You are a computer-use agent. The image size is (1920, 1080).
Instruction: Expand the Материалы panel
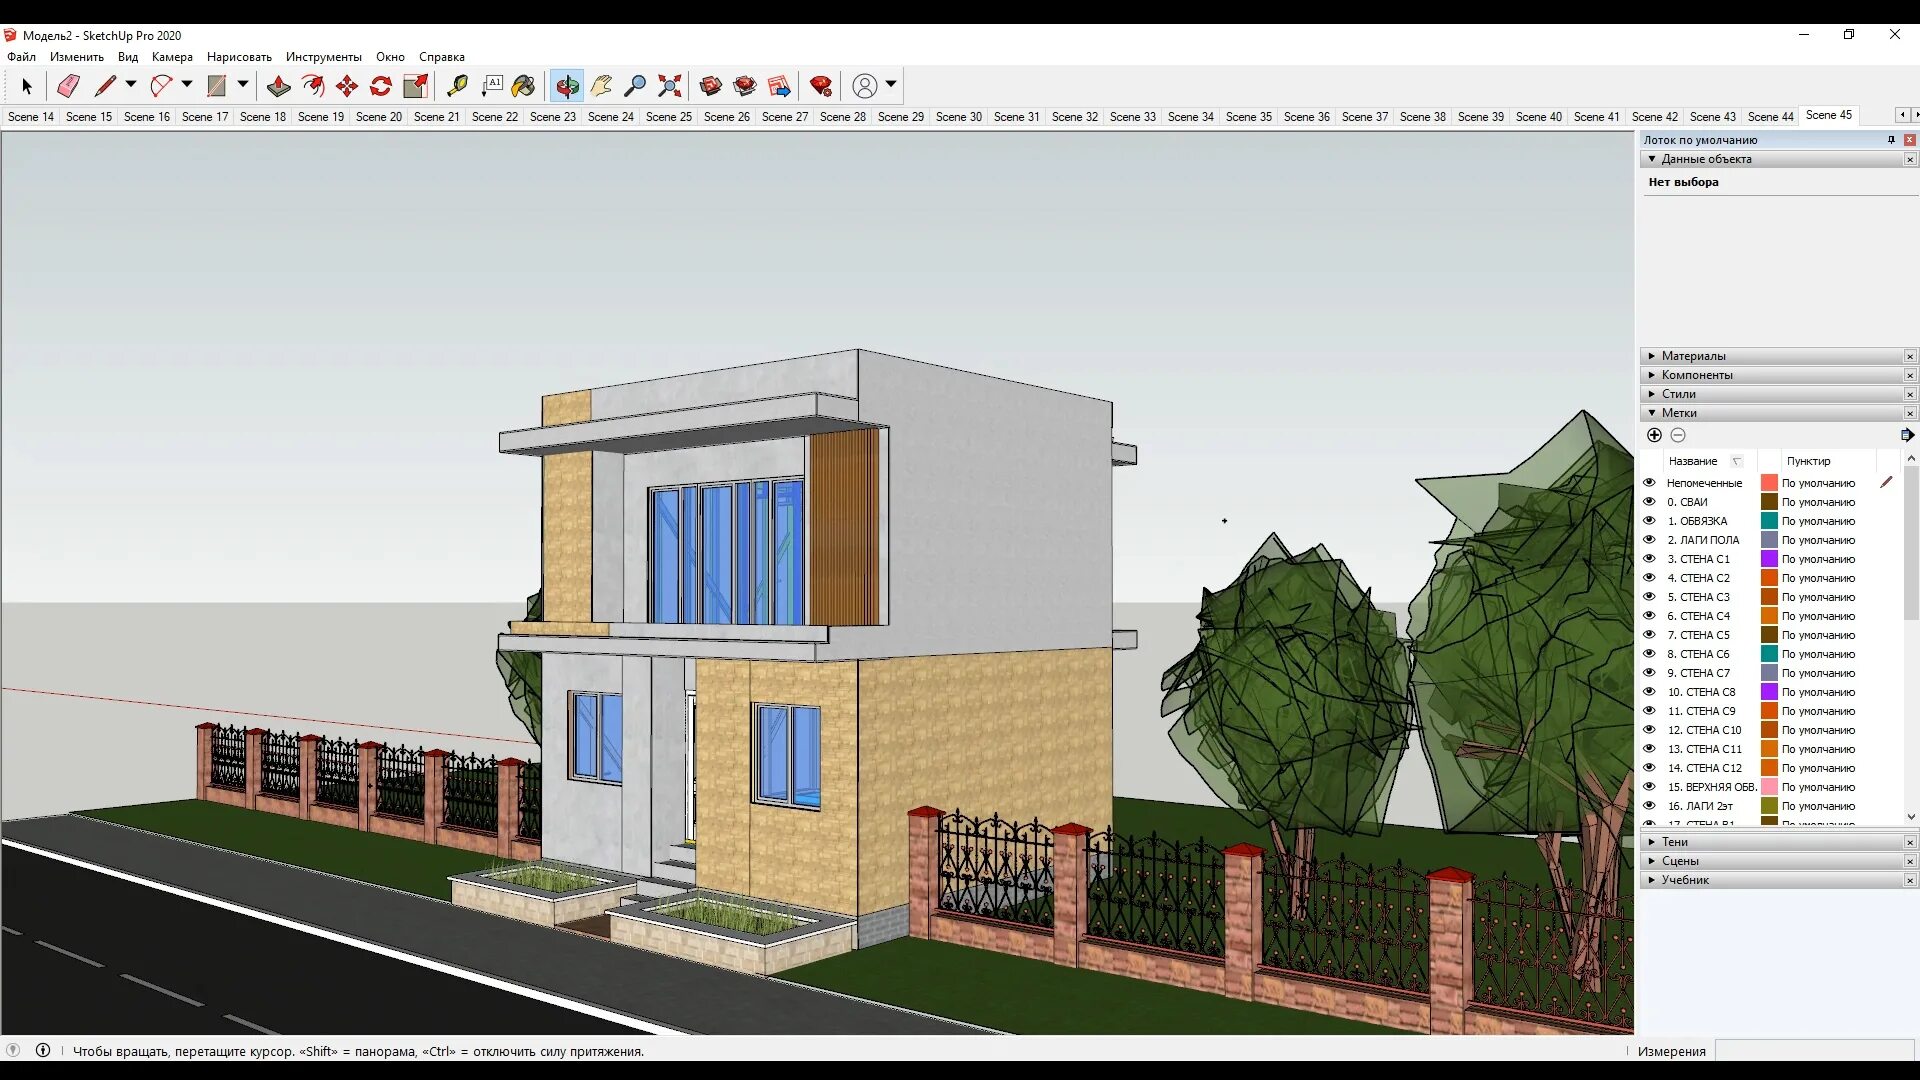coord(1693,356)
